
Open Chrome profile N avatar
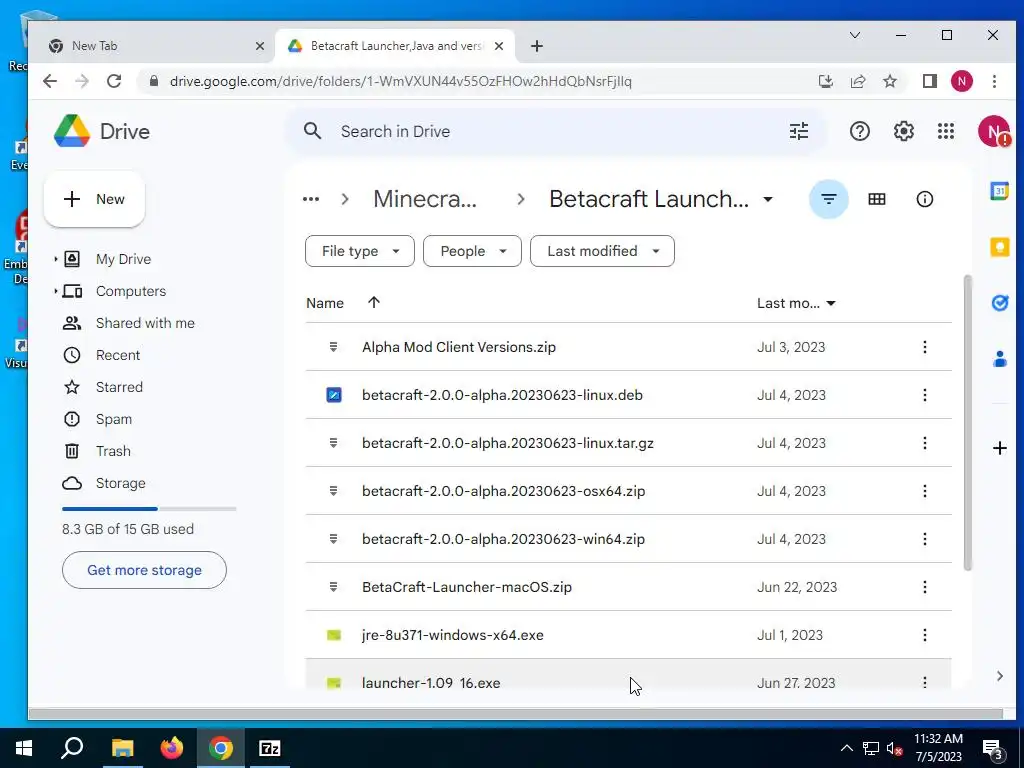961,81
